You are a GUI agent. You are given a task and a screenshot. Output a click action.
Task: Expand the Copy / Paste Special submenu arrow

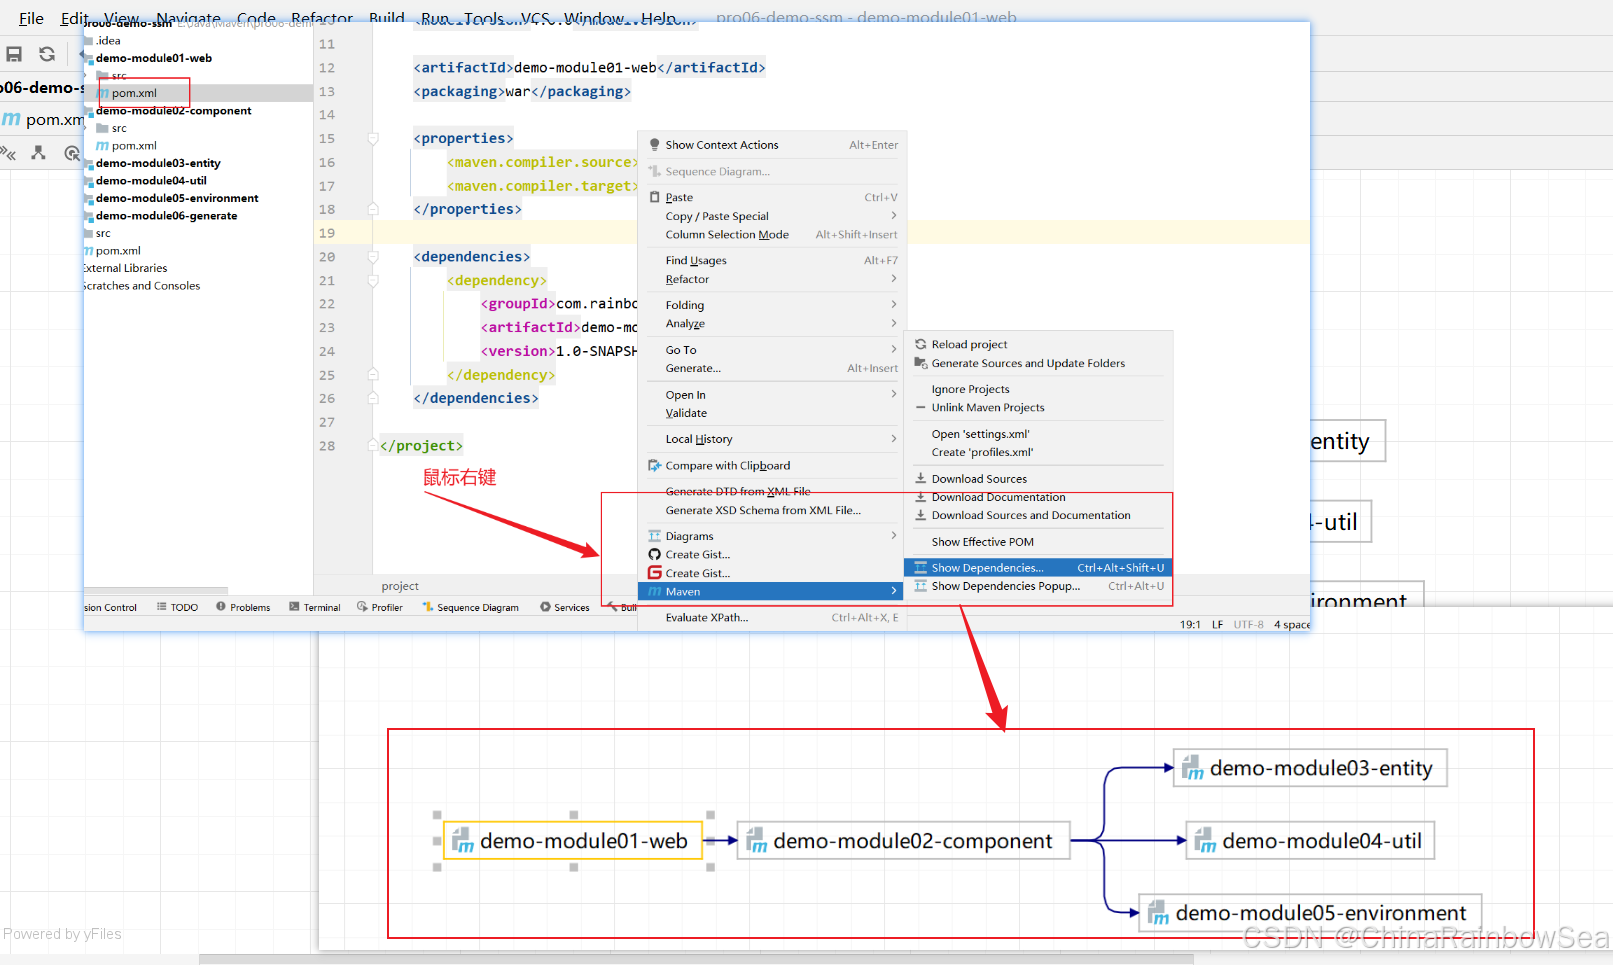coord(893,216)
